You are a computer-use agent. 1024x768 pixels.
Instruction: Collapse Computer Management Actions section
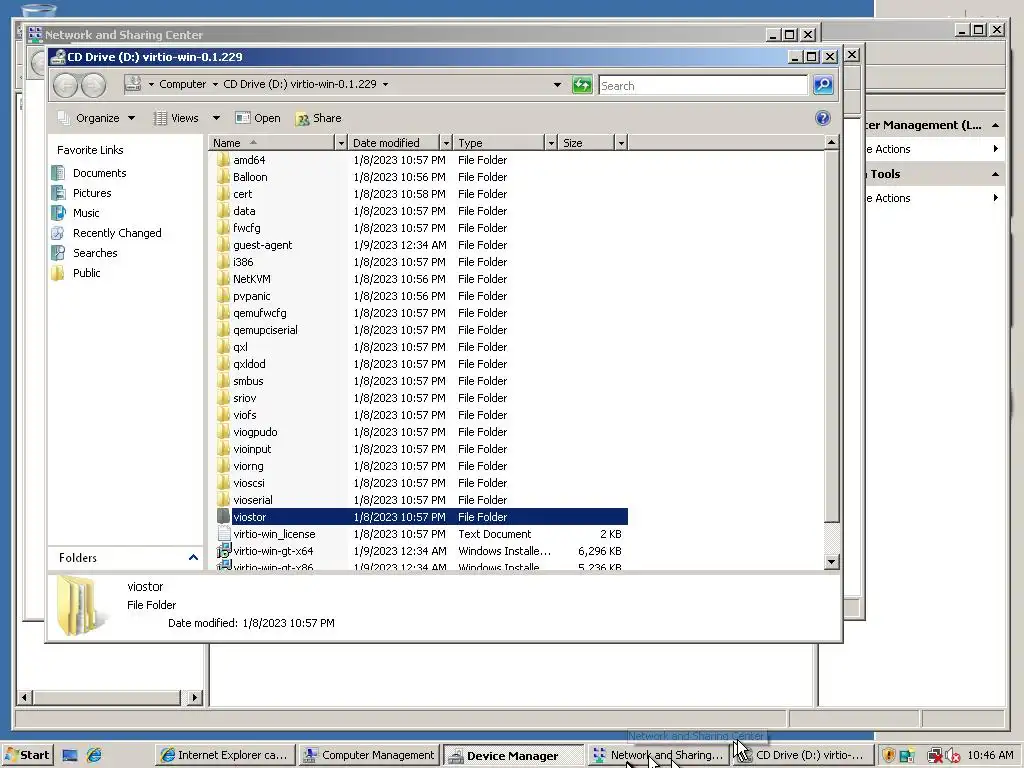click(x=995, y=125)
